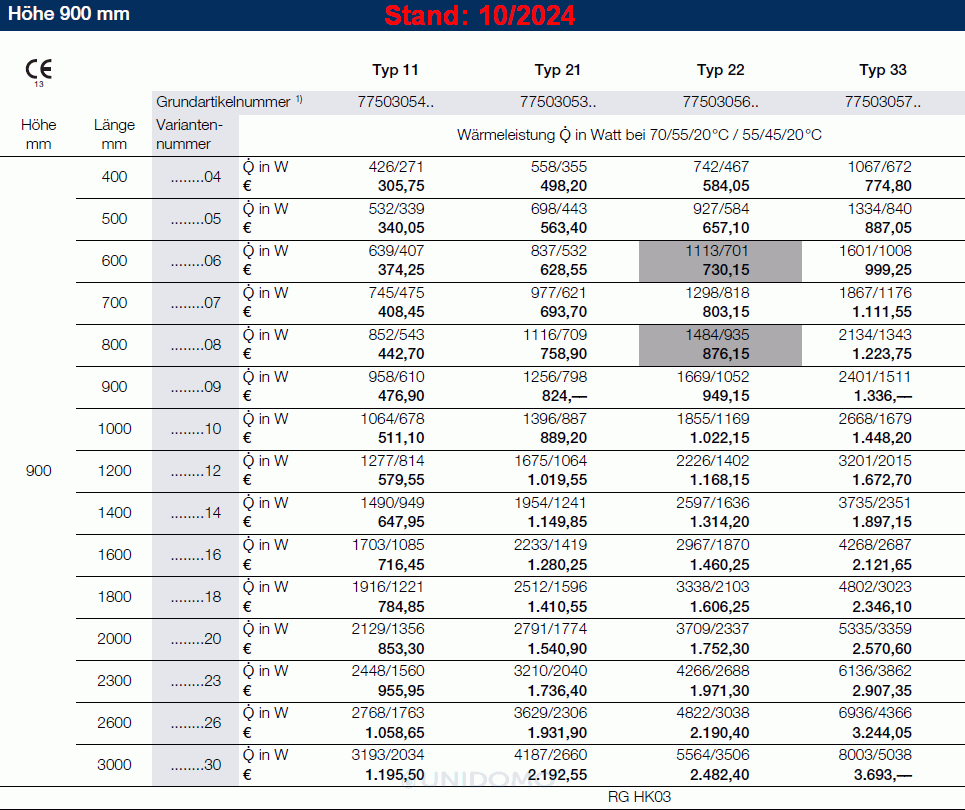This screenshot has height=810, width=965.
Task: Click the red Stand: 10/2024 text
Action: [480, 16]
